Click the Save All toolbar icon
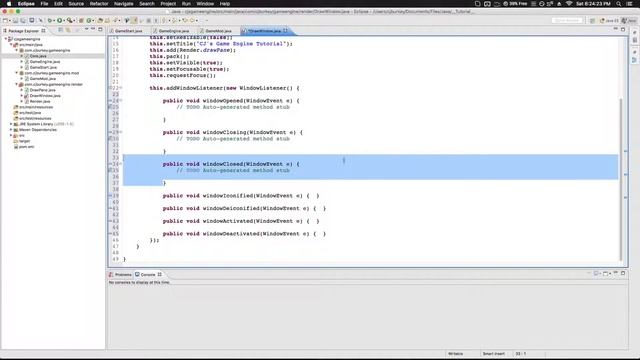 point(23,20)
